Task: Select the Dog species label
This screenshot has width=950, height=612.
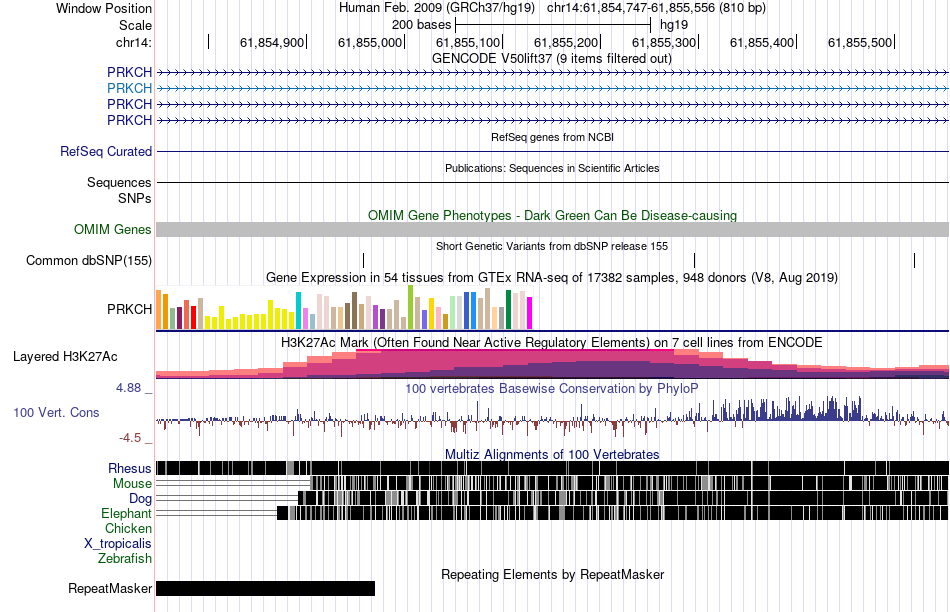Action: pos(140,499)
